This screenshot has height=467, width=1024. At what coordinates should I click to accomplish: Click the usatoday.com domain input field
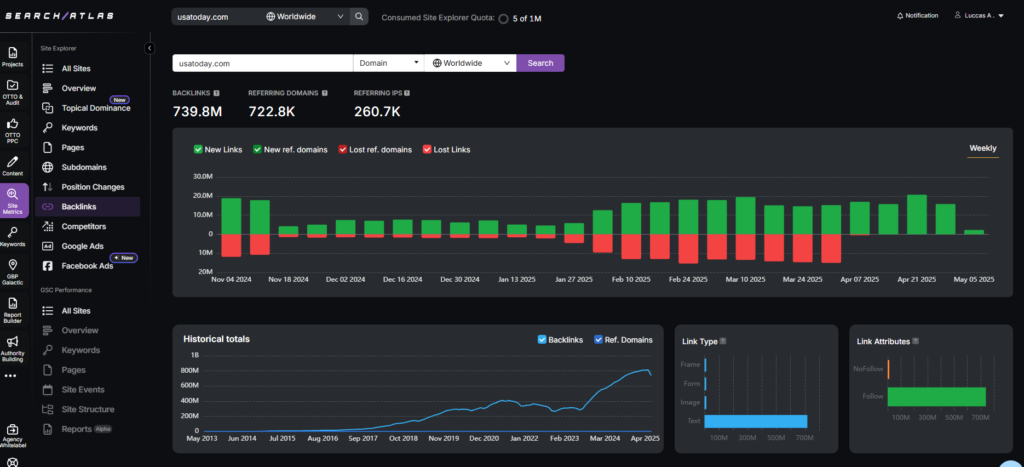[x=263, y=63]
